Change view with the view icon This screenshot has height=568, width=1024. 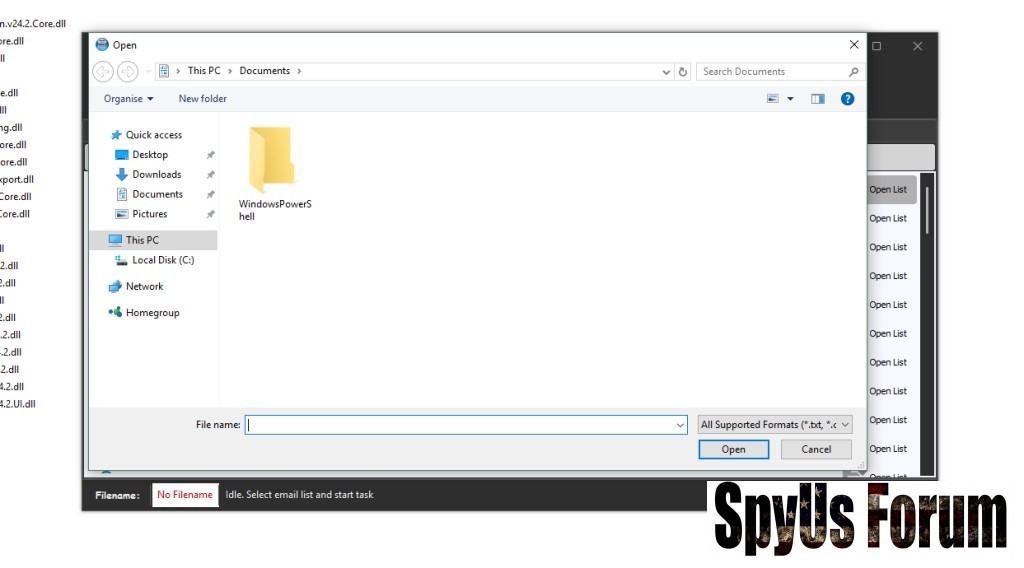(773, 99)
